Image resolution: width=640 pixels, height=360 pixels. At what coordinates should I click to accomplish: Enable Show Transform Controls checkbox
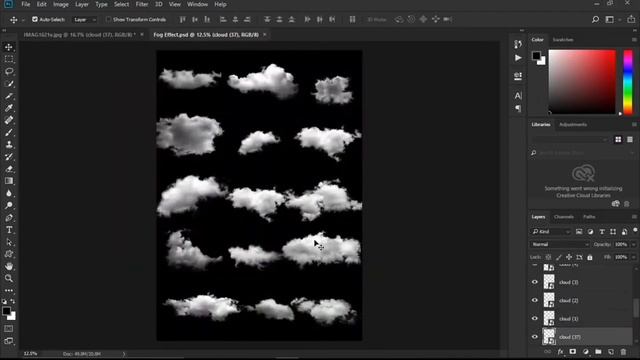[108, 19]
